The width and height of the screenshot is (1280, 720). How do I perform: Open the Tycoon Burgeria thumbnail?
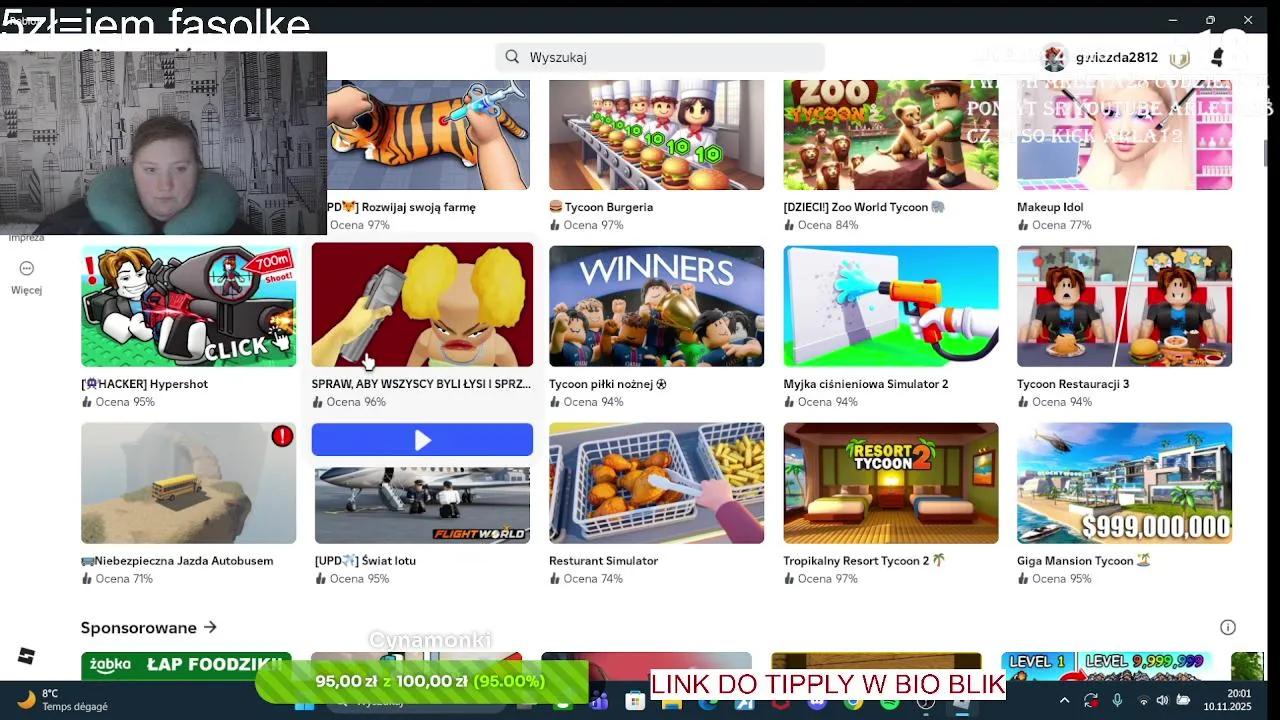pyautogui.click(x=656, y=135)
